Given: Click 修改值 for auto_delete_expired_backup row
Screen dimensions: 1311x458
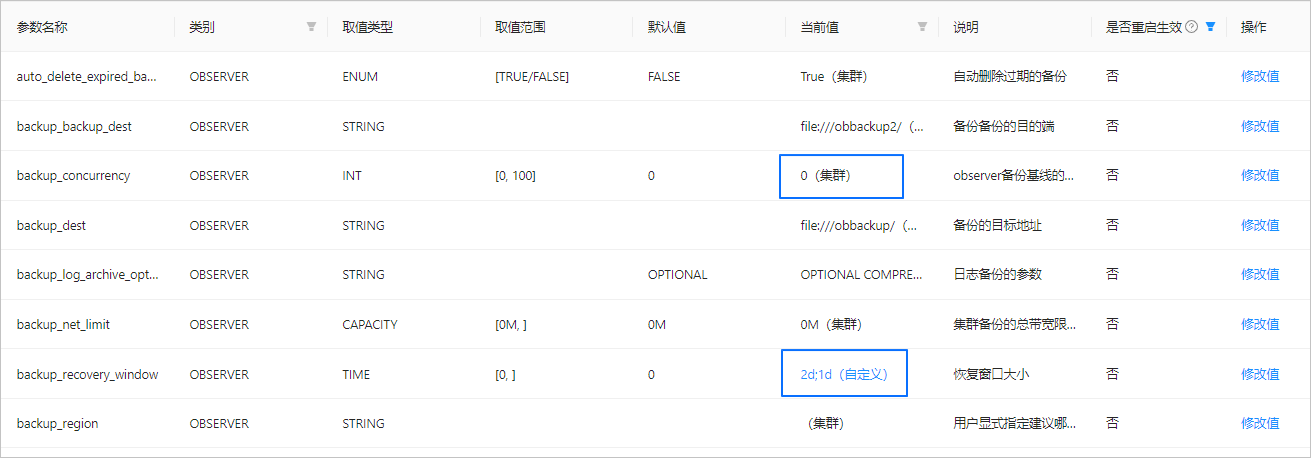Looking at the screenshot, I should [x=1260, y=76].
